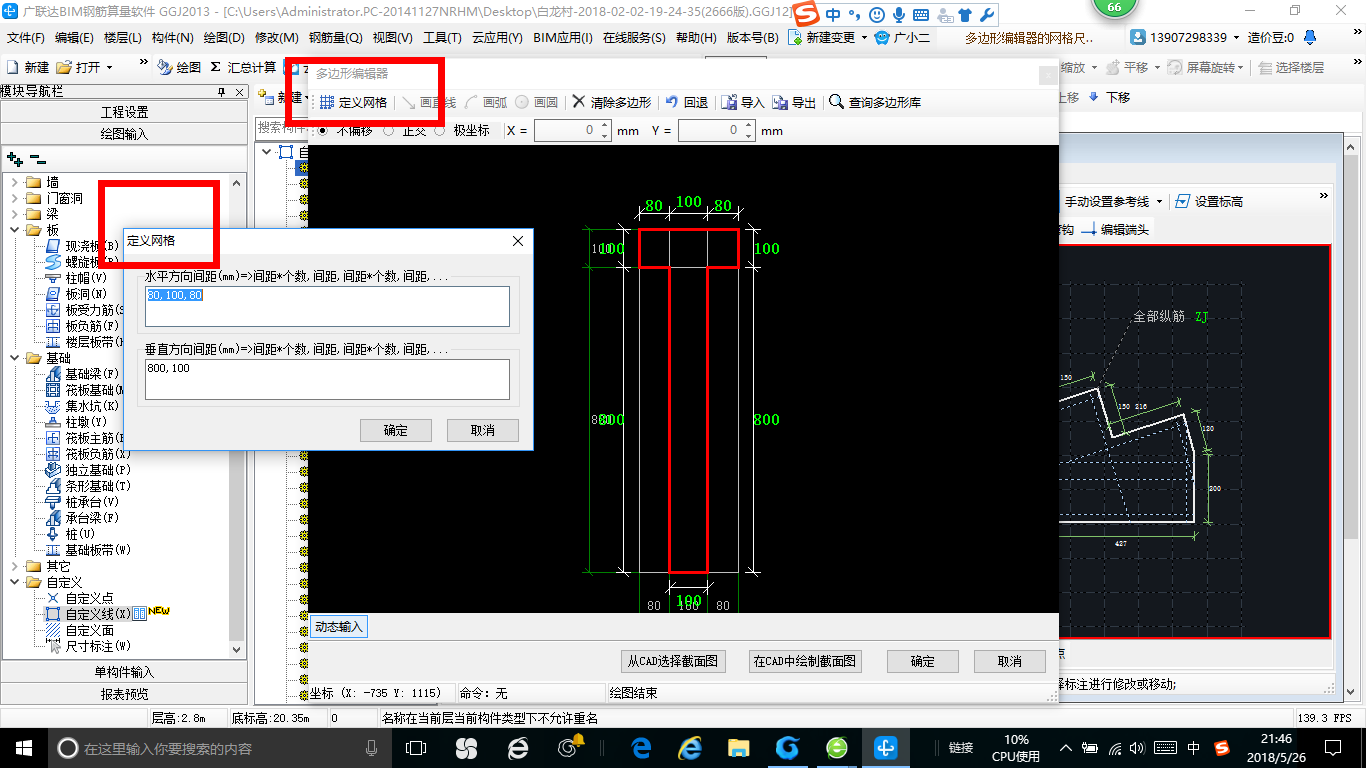This screenshot has width=1366, height=768.
Task: Open the 报表预览 panel tab
Action: (124, 694)
